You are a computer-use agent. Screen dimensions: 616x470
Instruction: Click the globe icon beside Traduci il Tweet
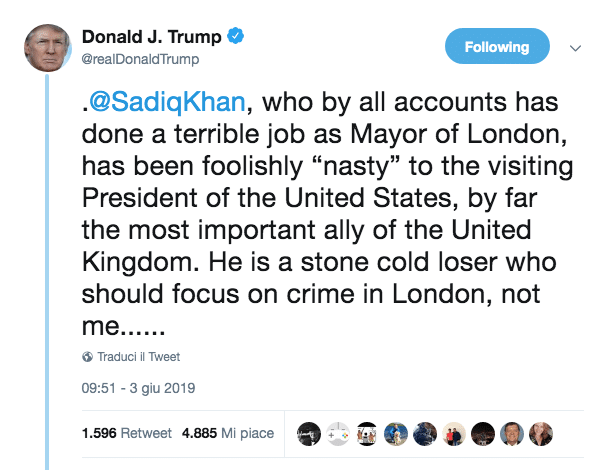click(87, 357)
